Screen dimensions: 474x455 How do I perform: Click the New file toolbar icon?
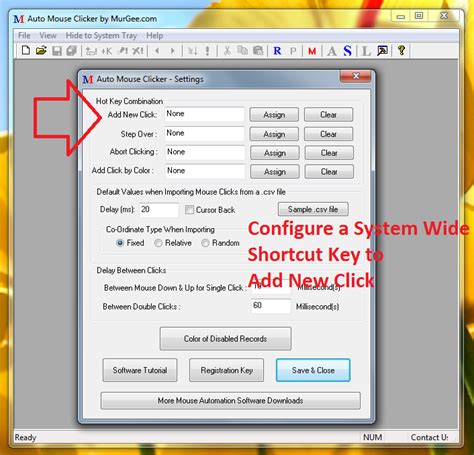tap(26, 51)
